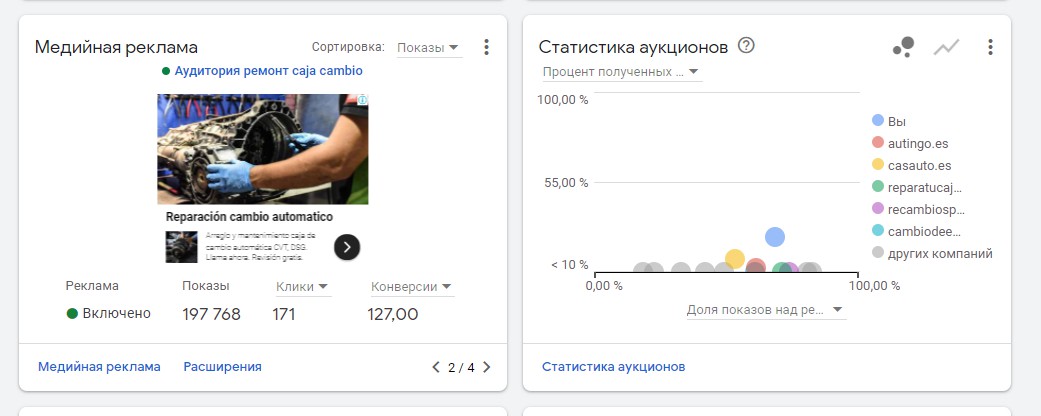Expand Конверсии metric dropdown
1041x416 pixels.
coord(411,287)
